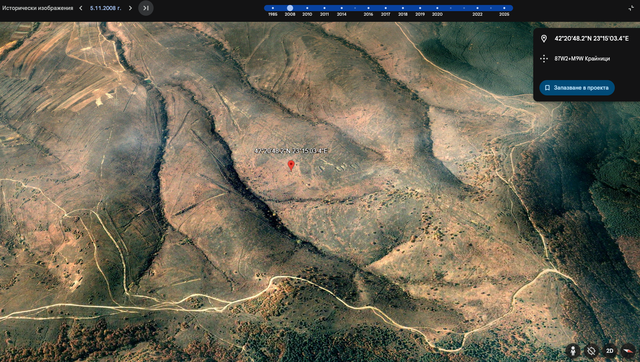Switch imagery to the 2017 marker

pyautogui.click(x=386, y=8)
